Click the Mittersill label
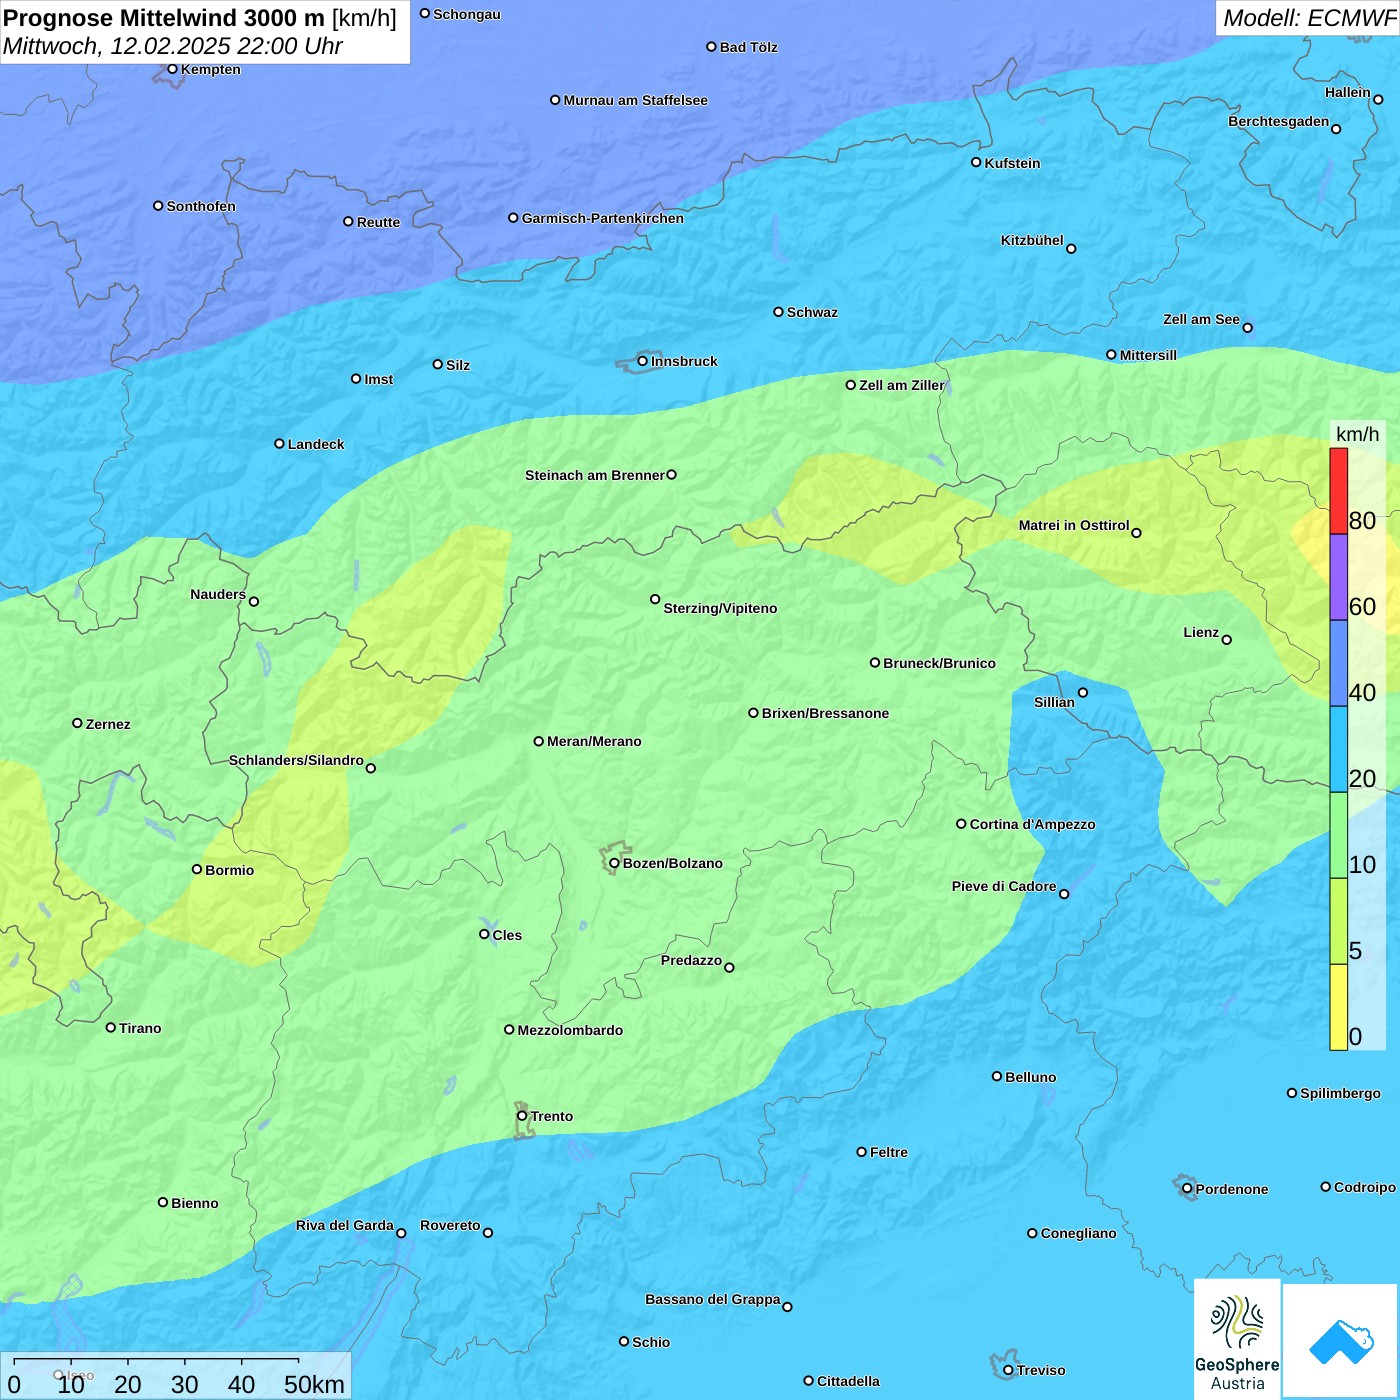The image size is (1400, 1400). [1148, 355]
